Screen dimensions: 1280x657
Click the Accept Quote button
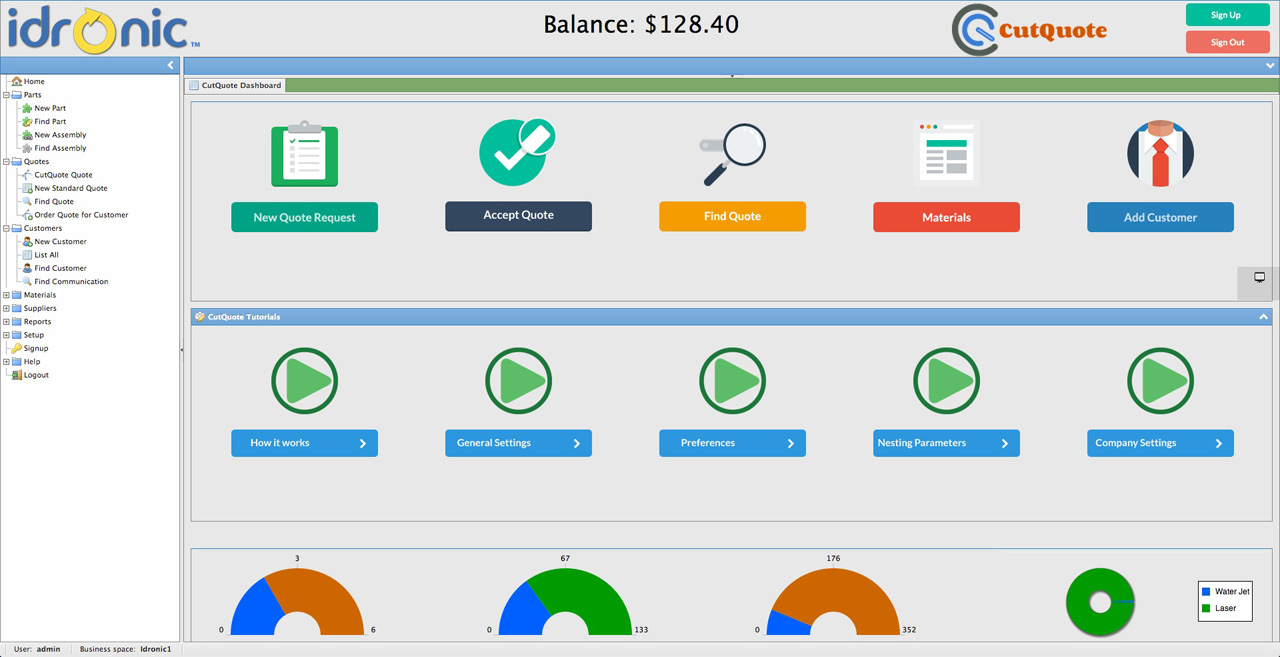tap(518, 216)
